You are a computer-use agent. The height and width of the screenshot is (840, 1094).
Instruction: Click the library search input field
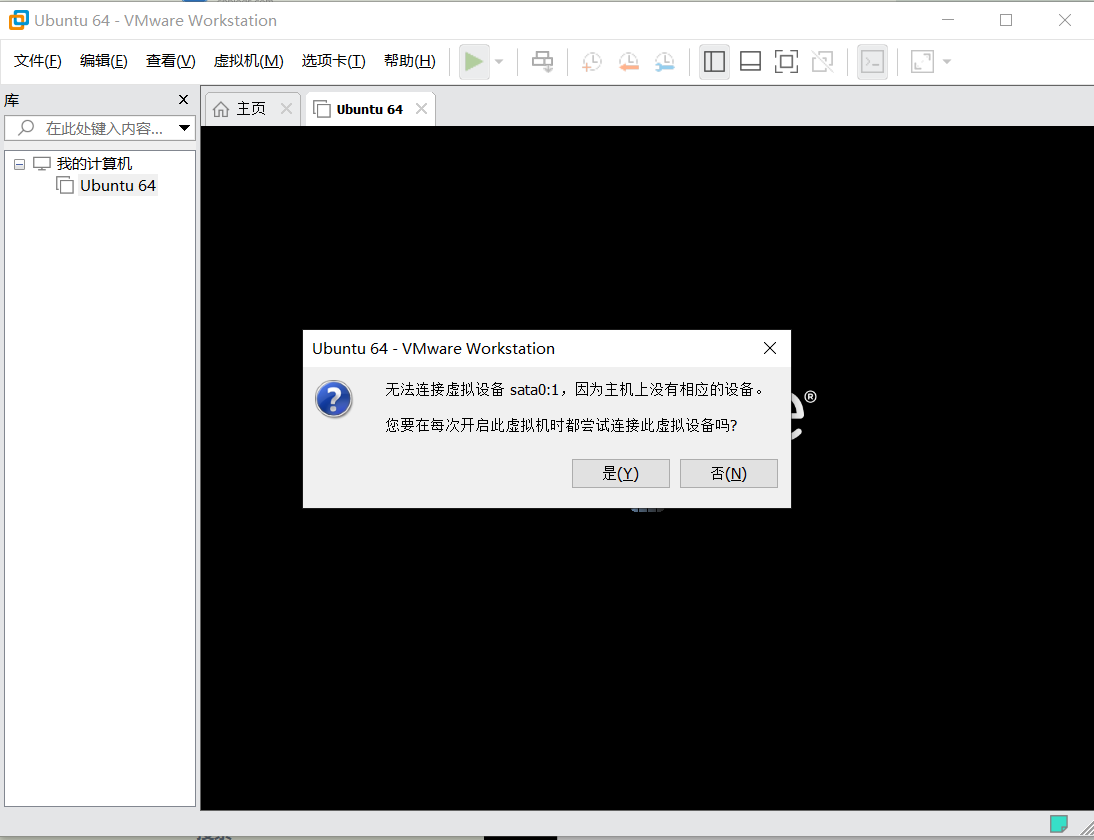95,128
